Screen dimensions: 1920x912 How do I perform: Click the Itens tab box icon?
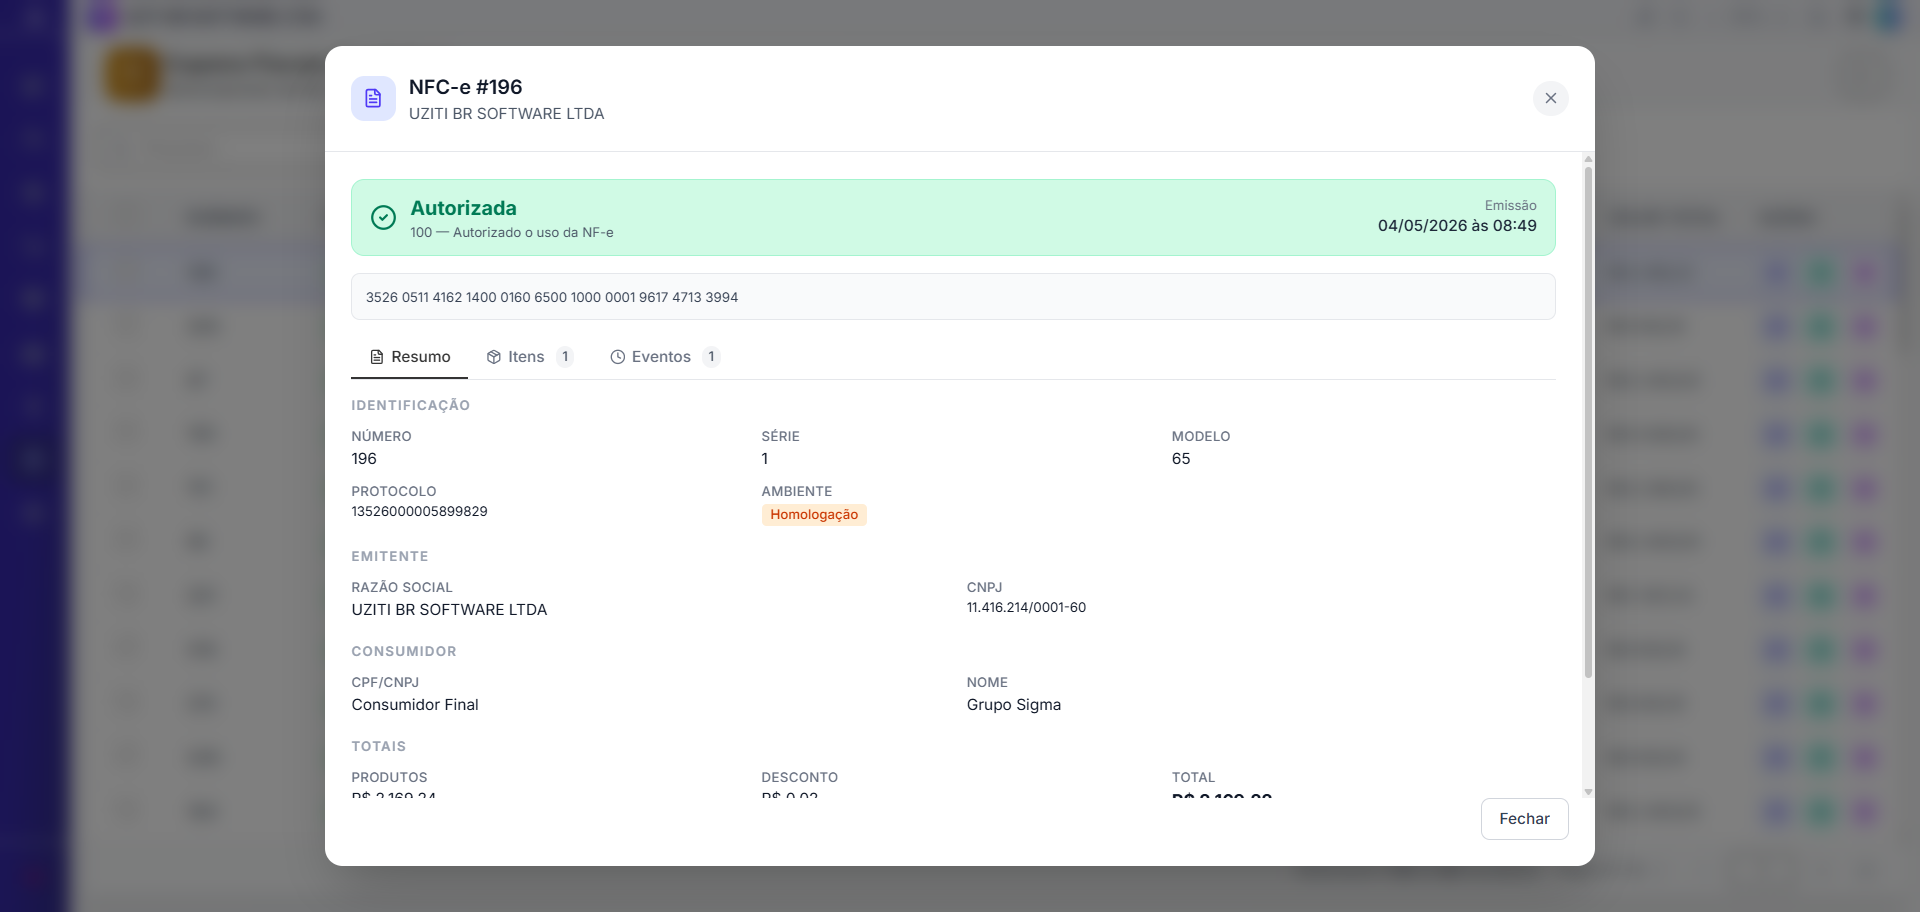click(x=493, y=357)
